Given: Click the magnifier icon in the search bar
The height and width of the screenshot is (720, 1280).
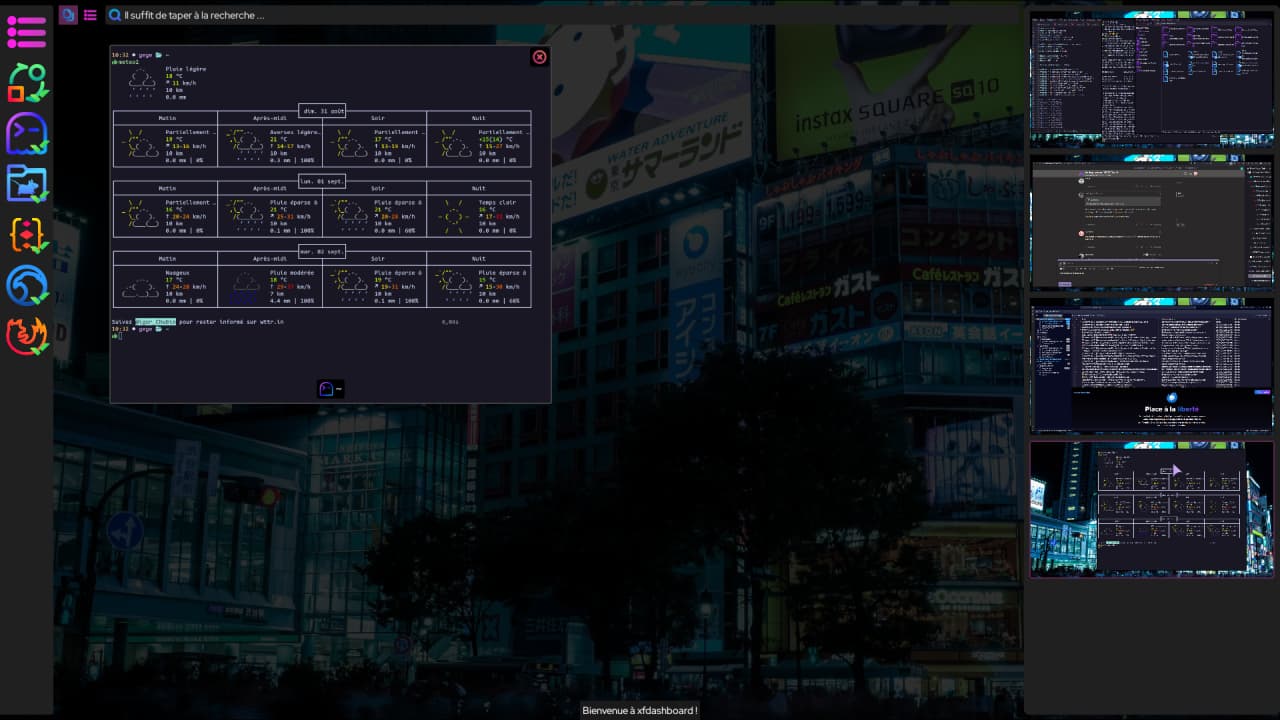Looking at the screenshot, I should click(x=115, y=15).
